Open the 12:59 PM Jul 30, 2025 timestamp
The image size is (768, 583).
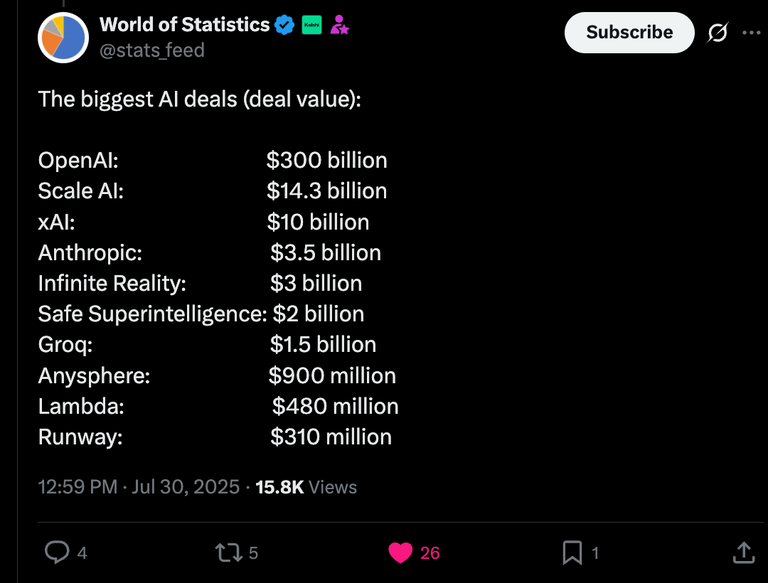[139, 487]
